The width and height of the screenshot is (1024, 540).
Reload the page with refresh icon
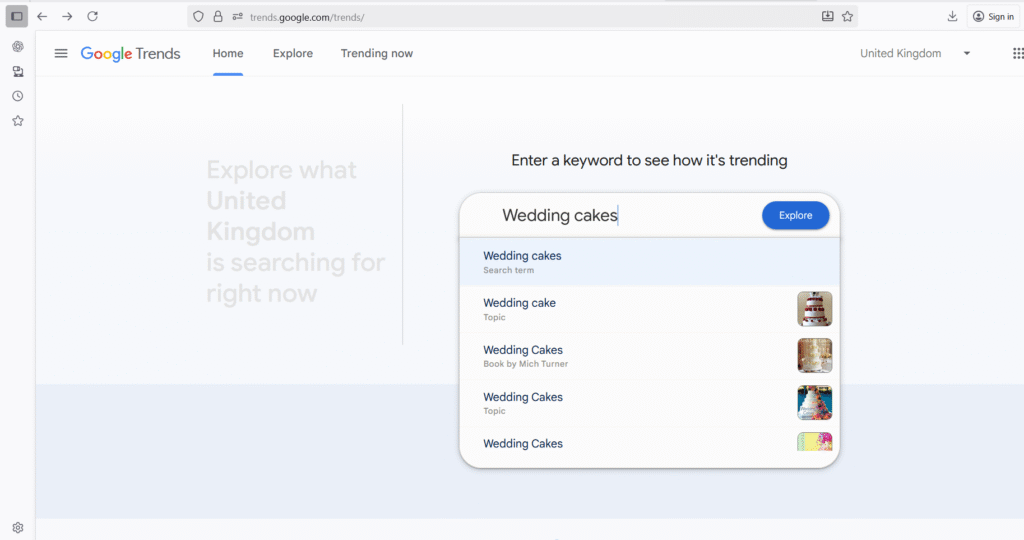pyautogui.click(x=93, y=16)
